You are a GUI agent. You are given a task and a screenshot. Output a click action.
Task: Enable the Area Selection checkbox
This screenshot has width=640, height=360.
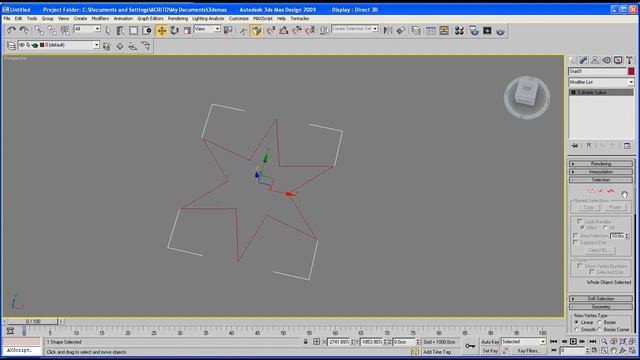[x=576, y=236]
